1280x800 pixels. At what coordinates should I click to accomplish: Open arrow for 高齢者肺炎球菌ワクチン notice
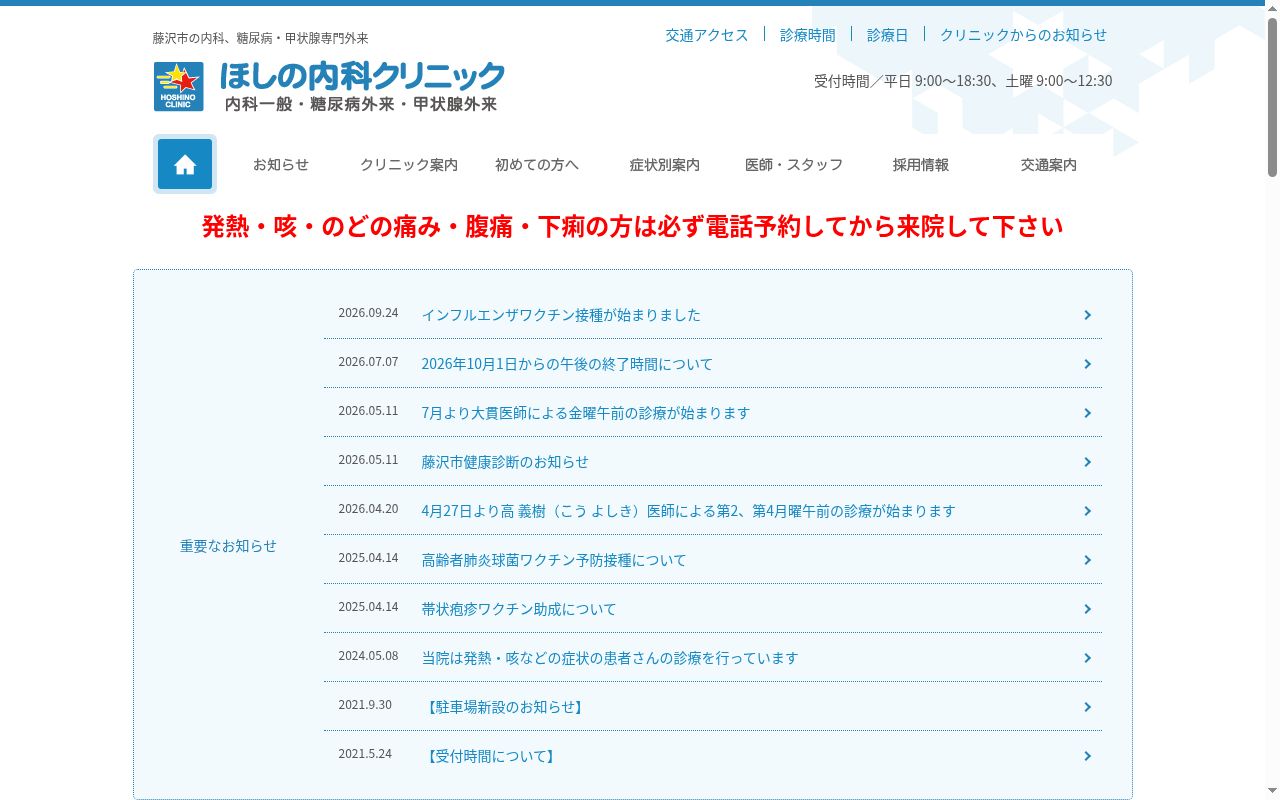1087,560
